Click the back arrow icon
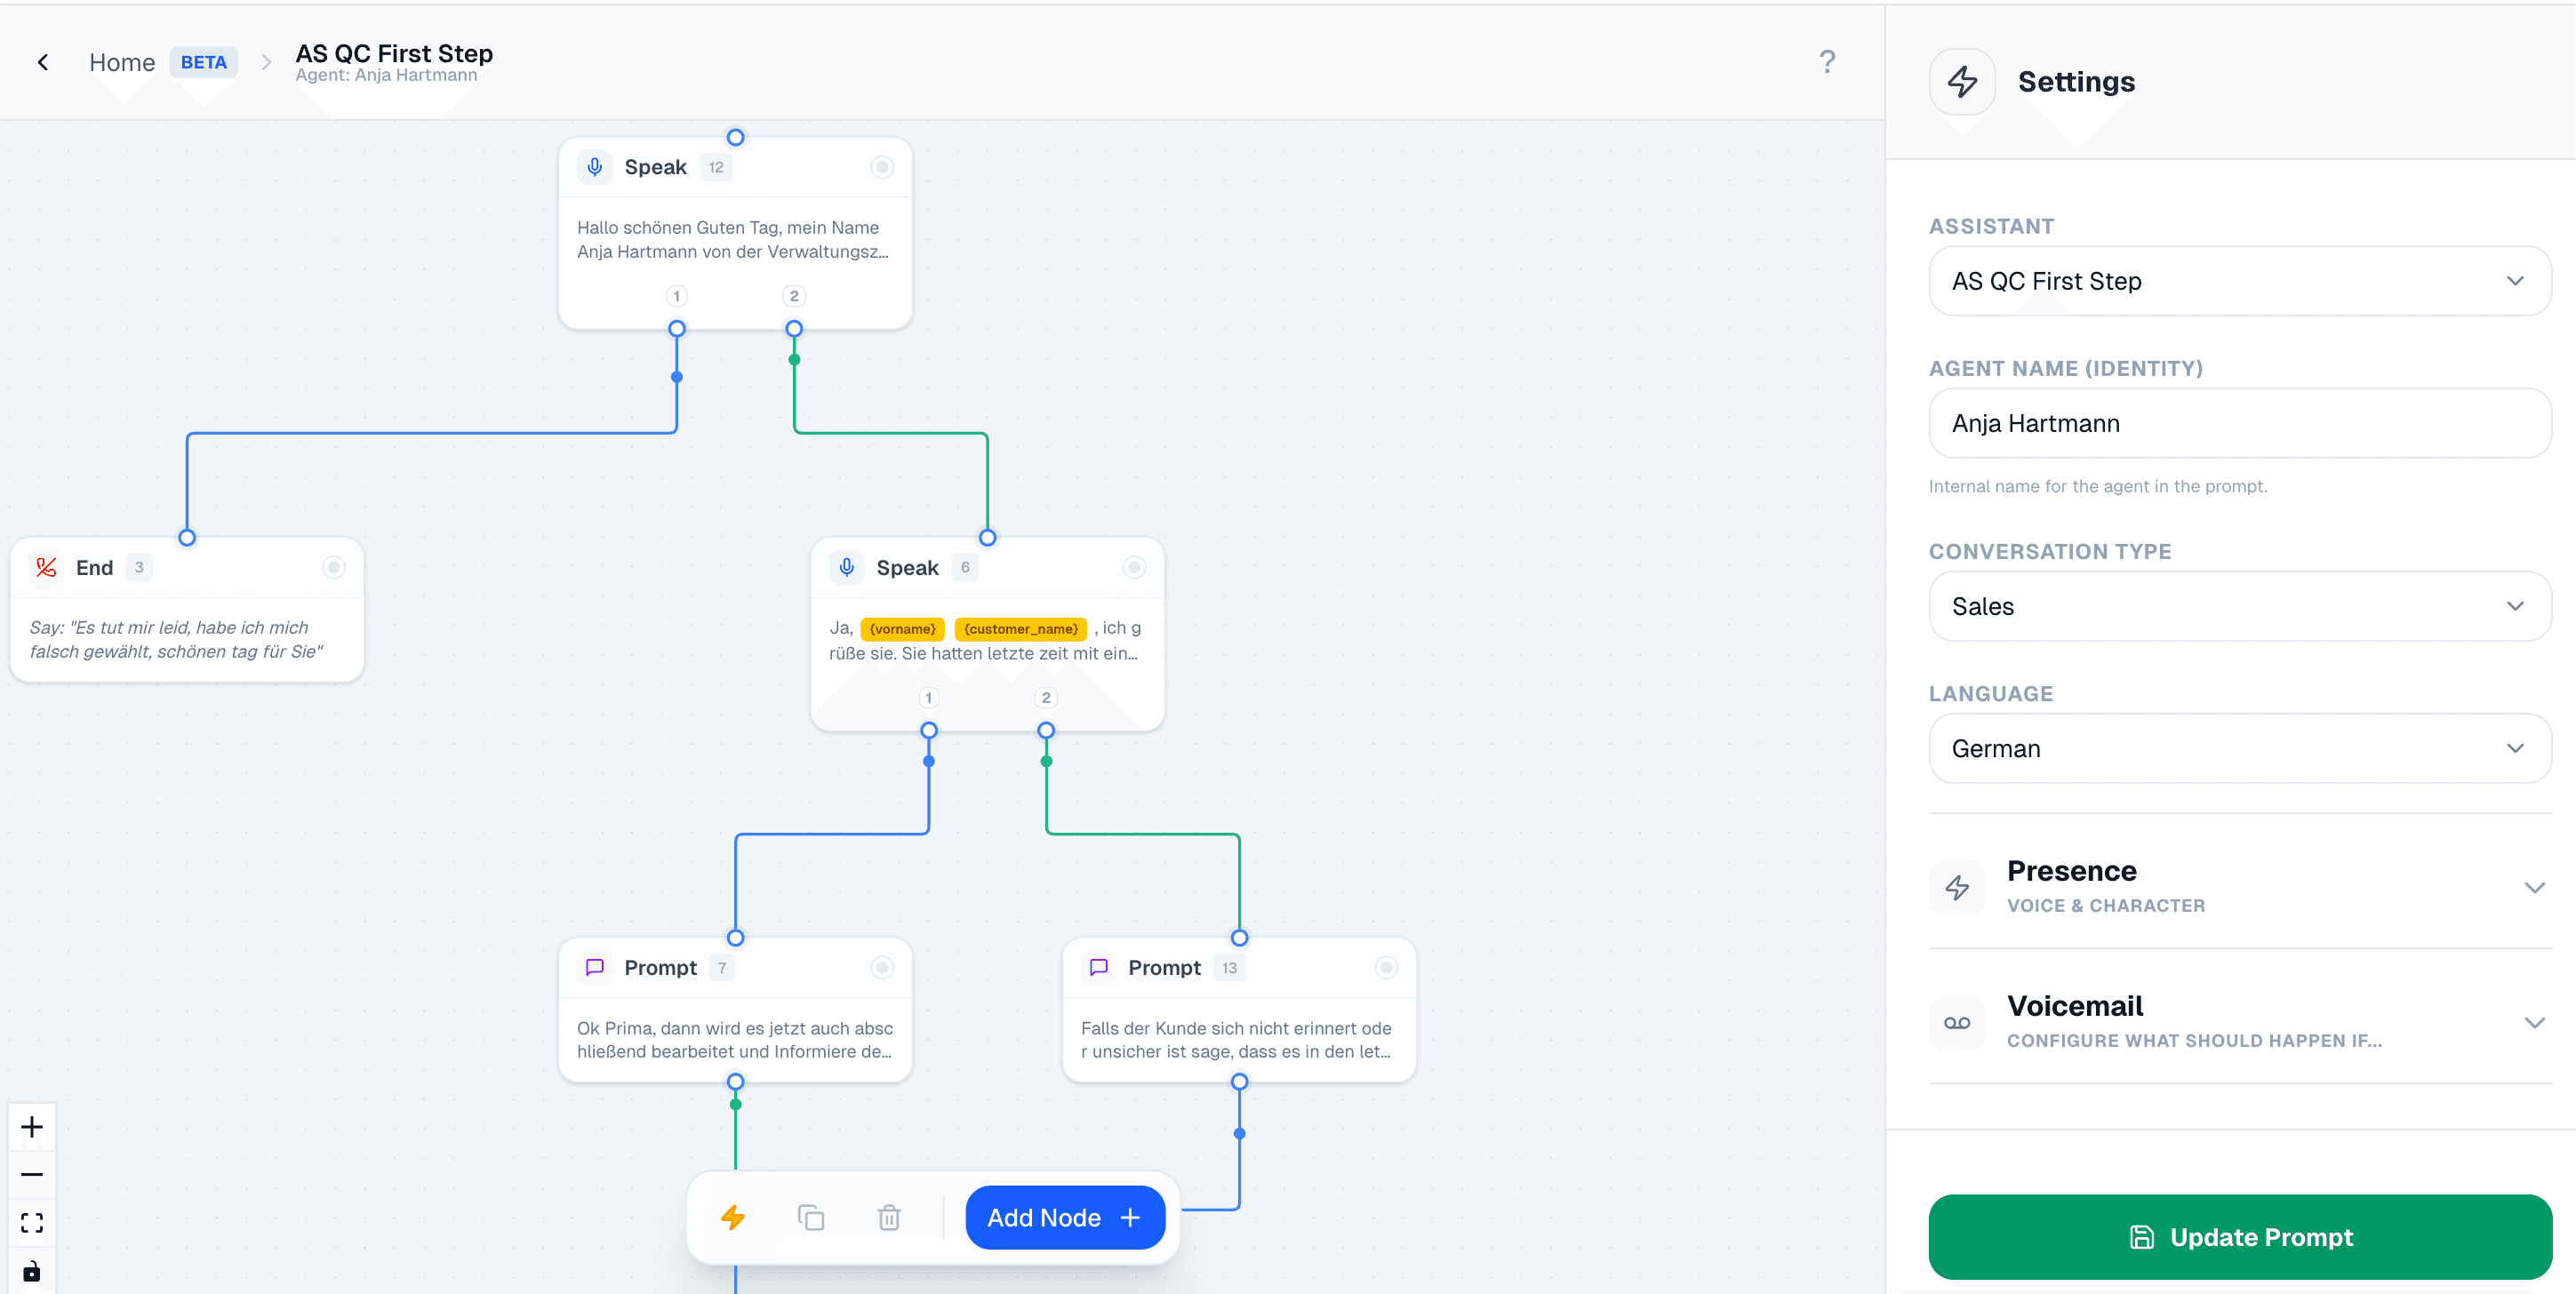 (x=43, y=62)
